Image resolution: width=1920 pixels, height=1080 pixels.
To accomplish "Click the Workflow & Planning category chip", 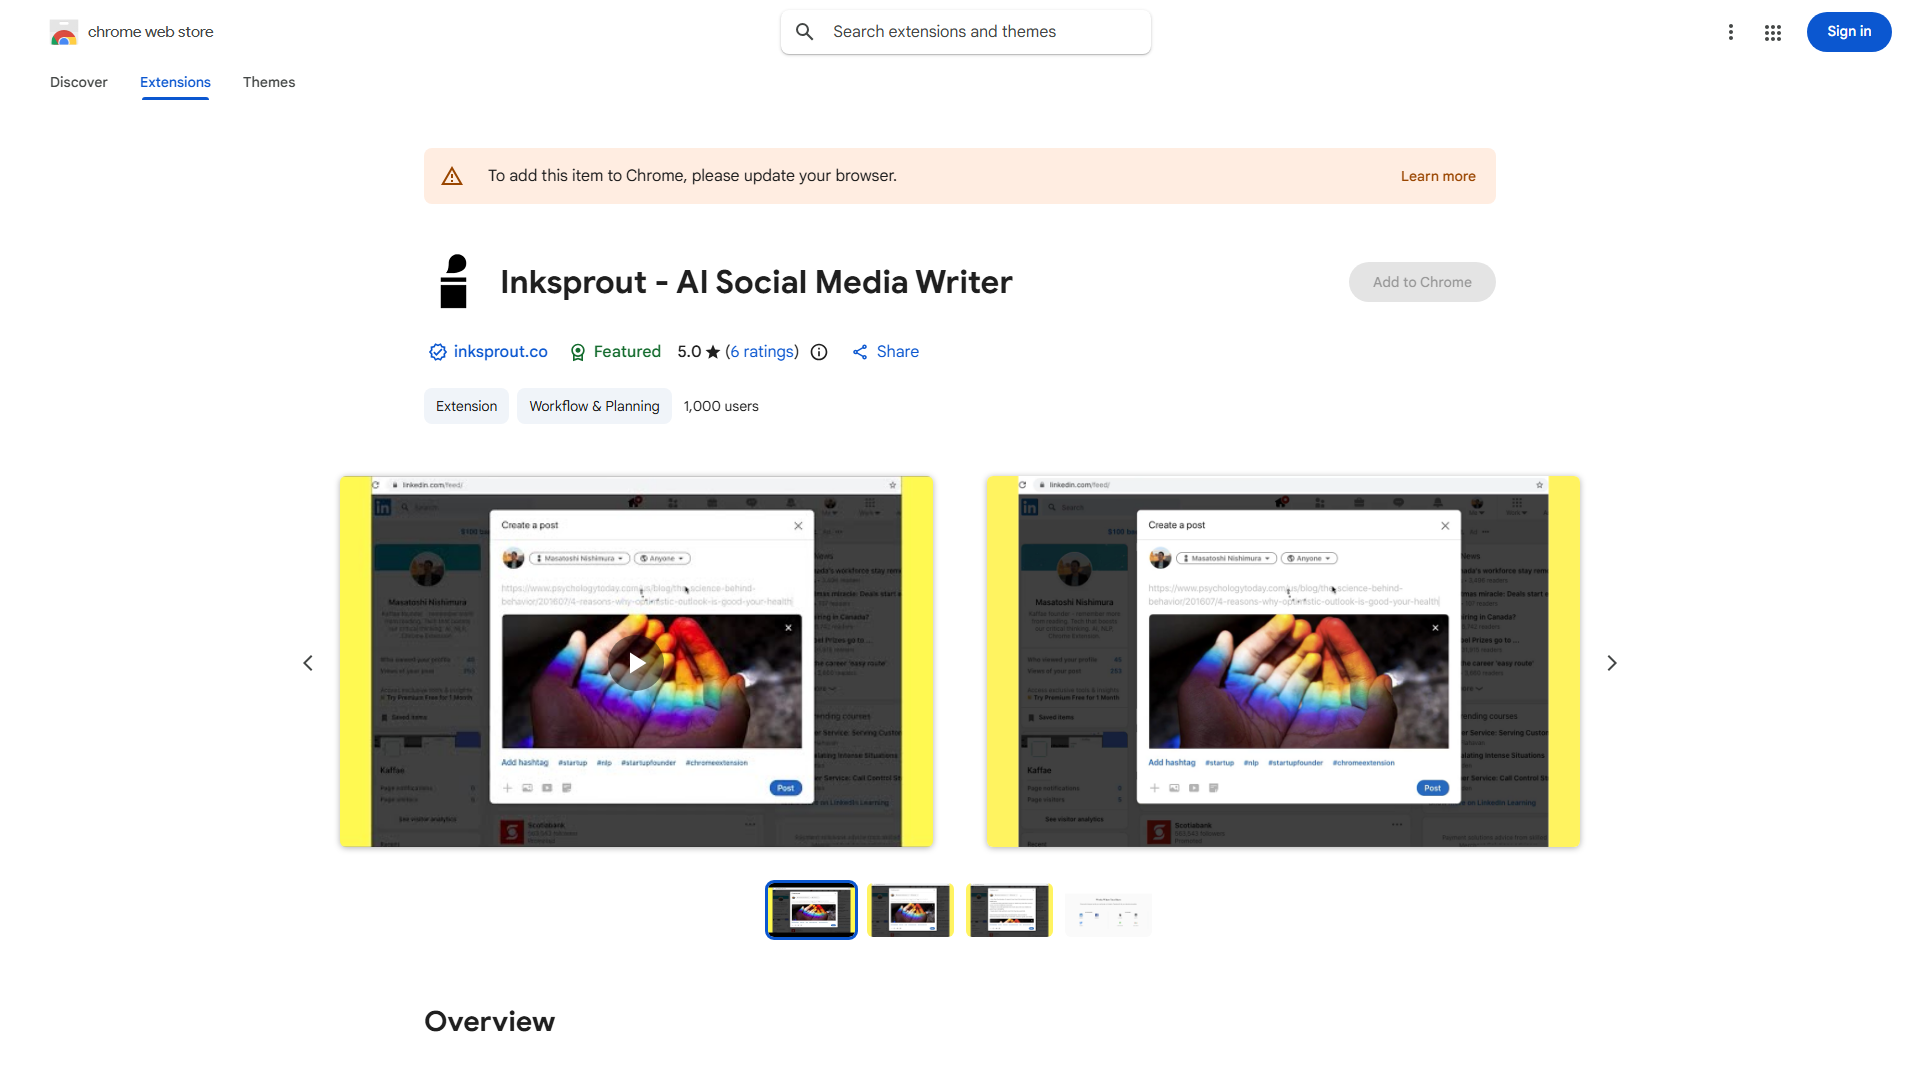I will (x=594, y=406).
